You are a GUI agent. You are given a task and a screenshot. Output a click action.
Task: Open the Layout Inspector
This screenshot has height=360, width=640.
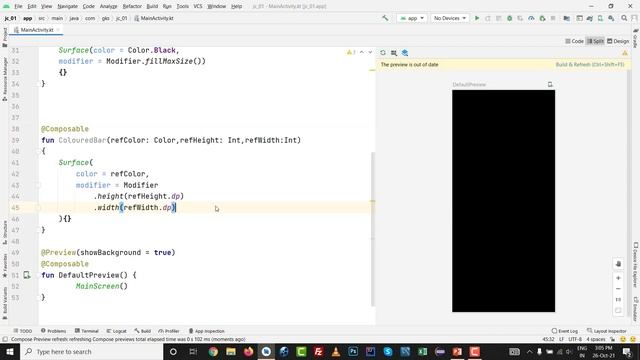point(607,331)
